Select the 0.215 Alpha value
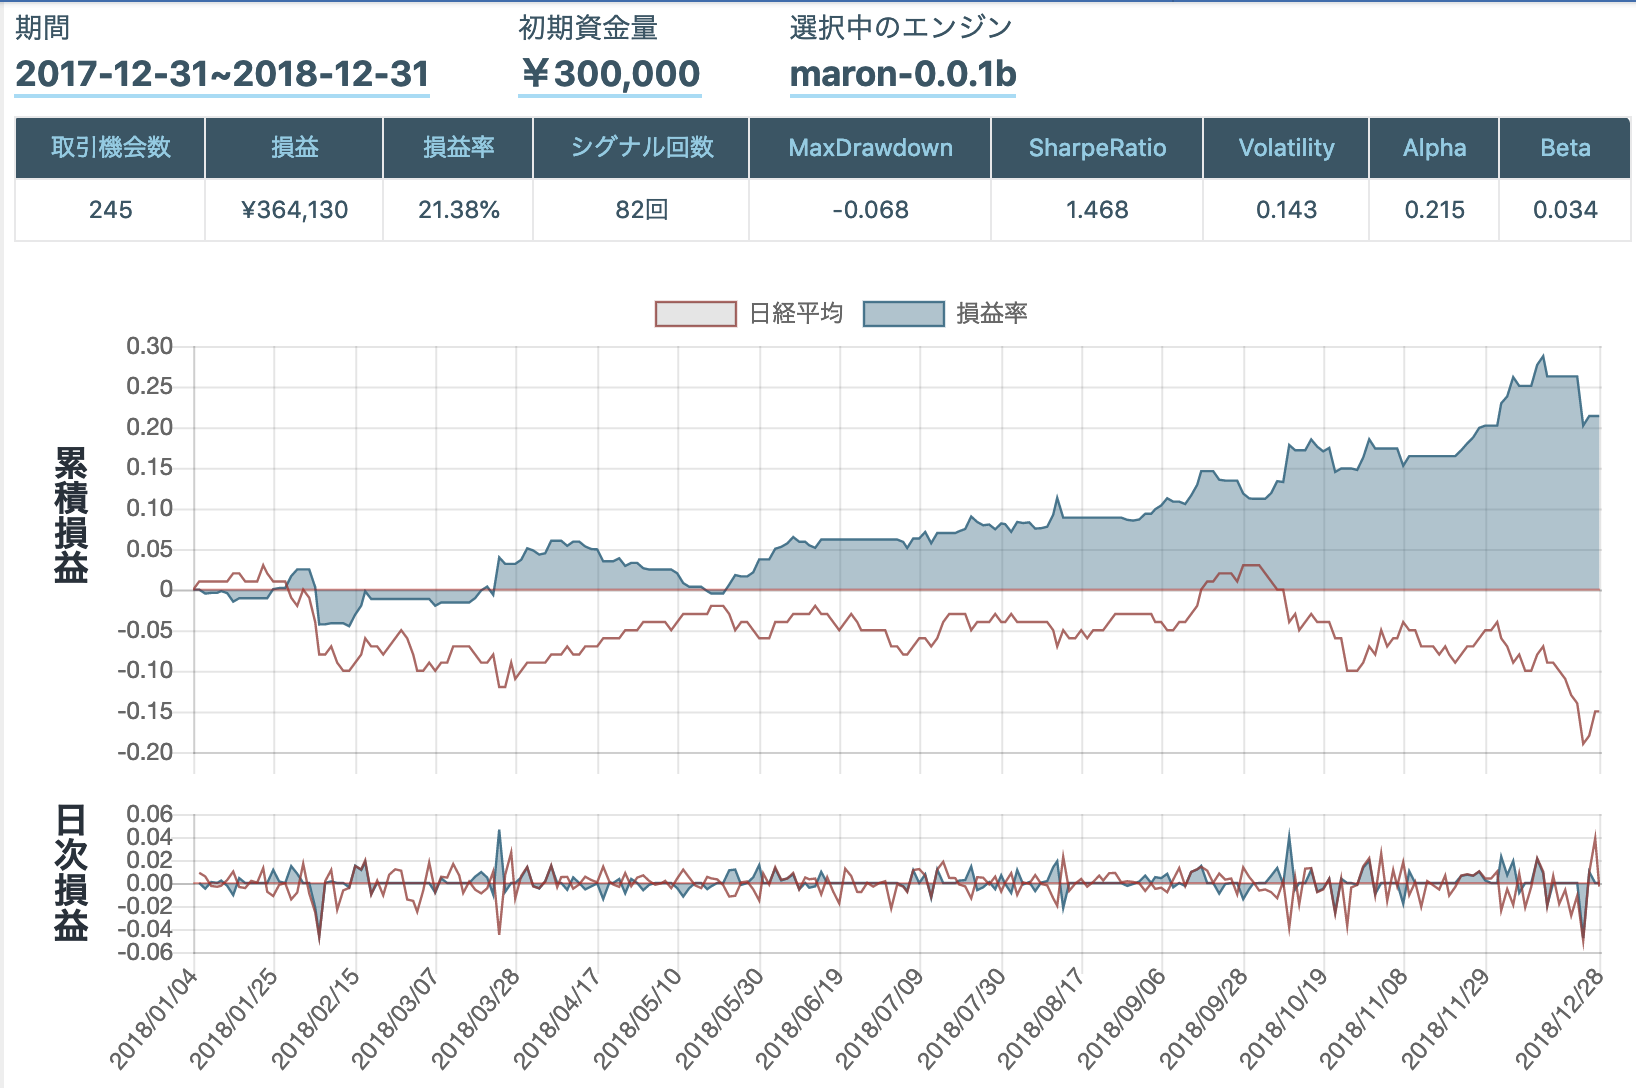1636x1088 pixels. click(x=1434, y=210)
